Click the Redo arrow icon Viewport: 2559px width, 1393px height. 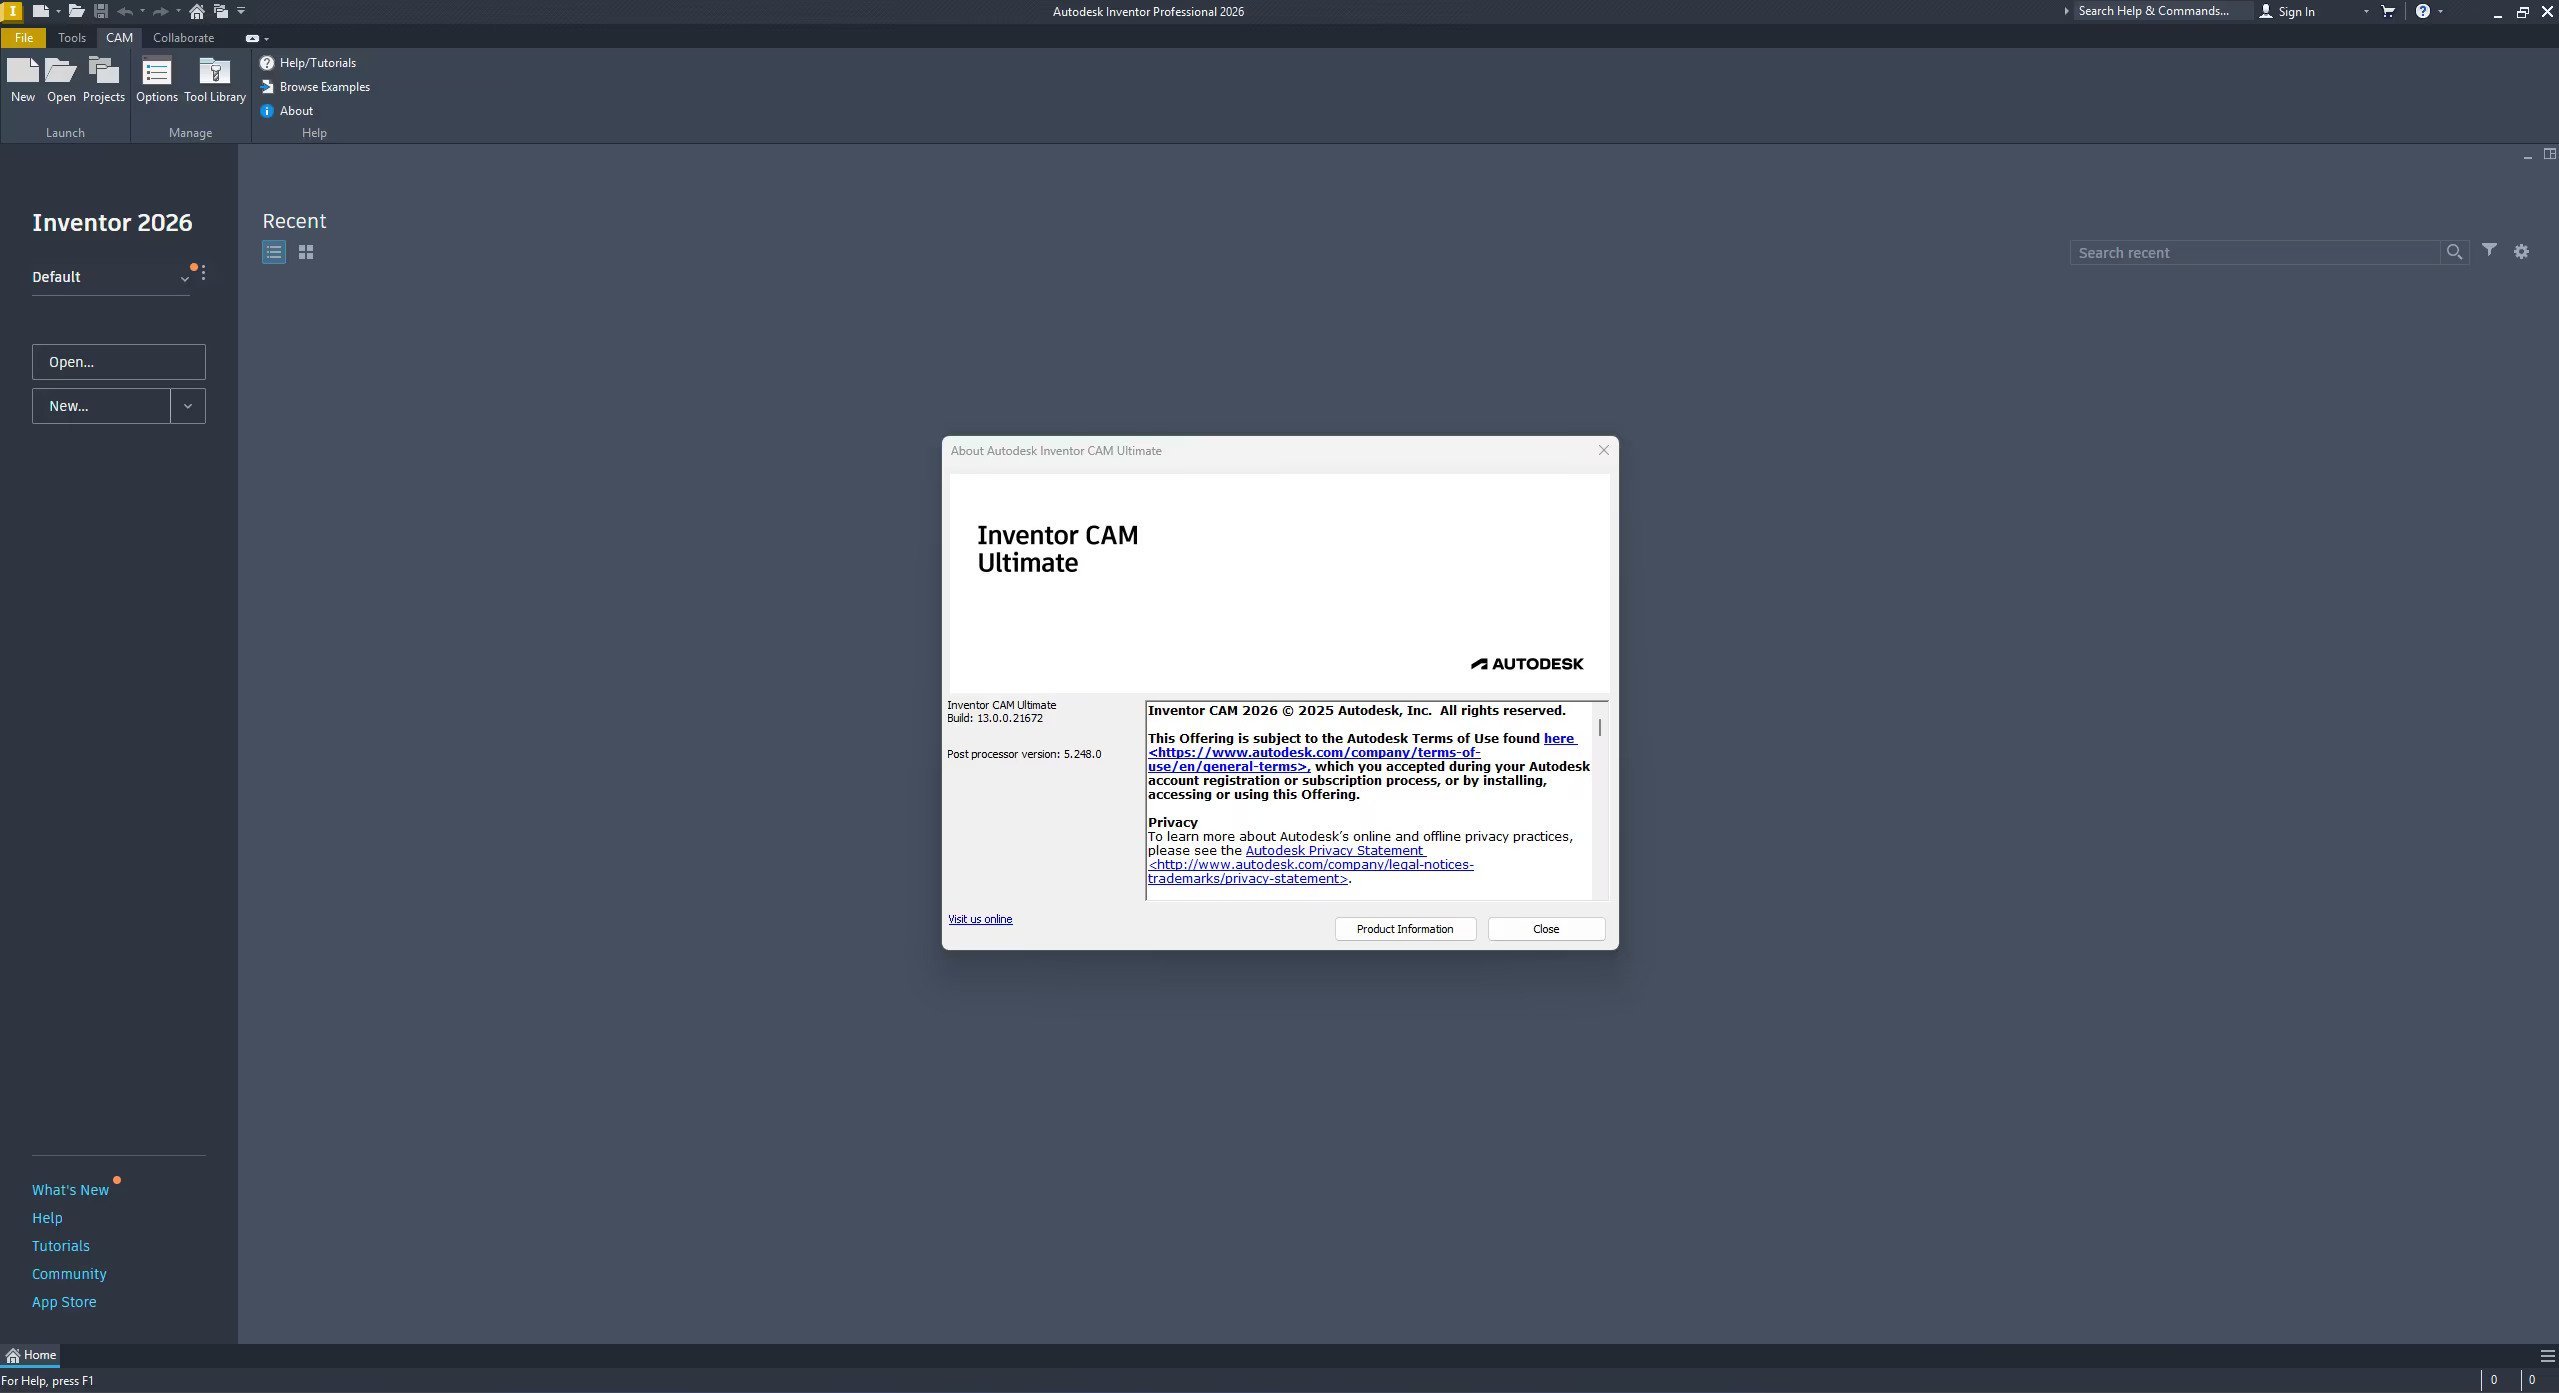click(x=160, y=11)
